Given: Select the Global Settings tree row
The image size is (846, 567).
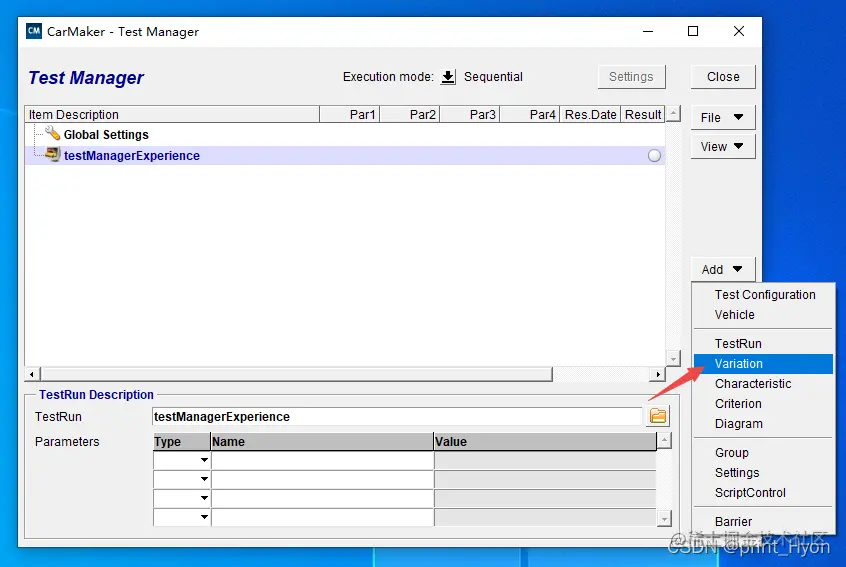Looking at the screenshot, I should (x=345, y=134).
